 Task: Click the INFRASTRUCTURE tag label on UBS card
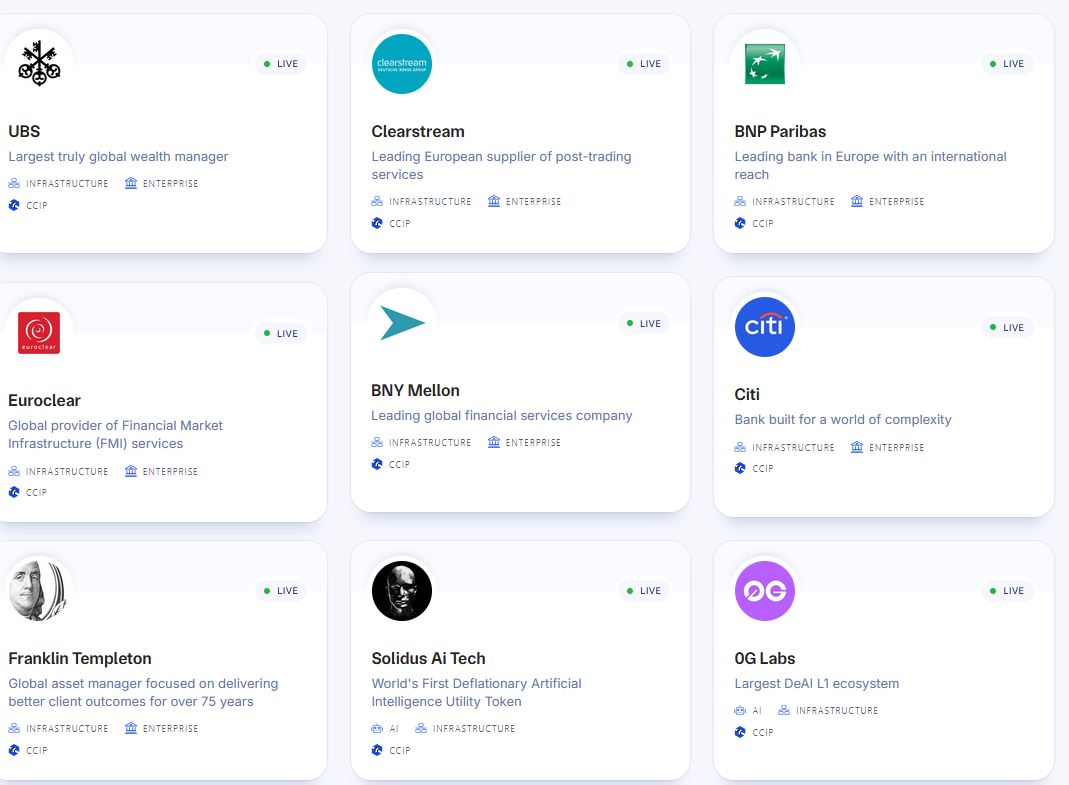67,183
